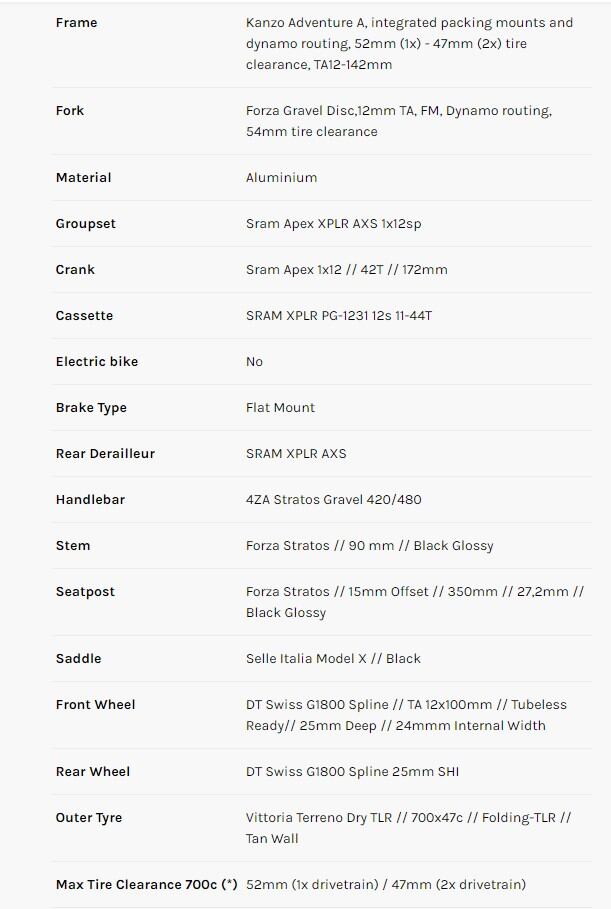This screenshot has height=909, width=611.
Task: Click the Groupset row label
Action: 86,224
